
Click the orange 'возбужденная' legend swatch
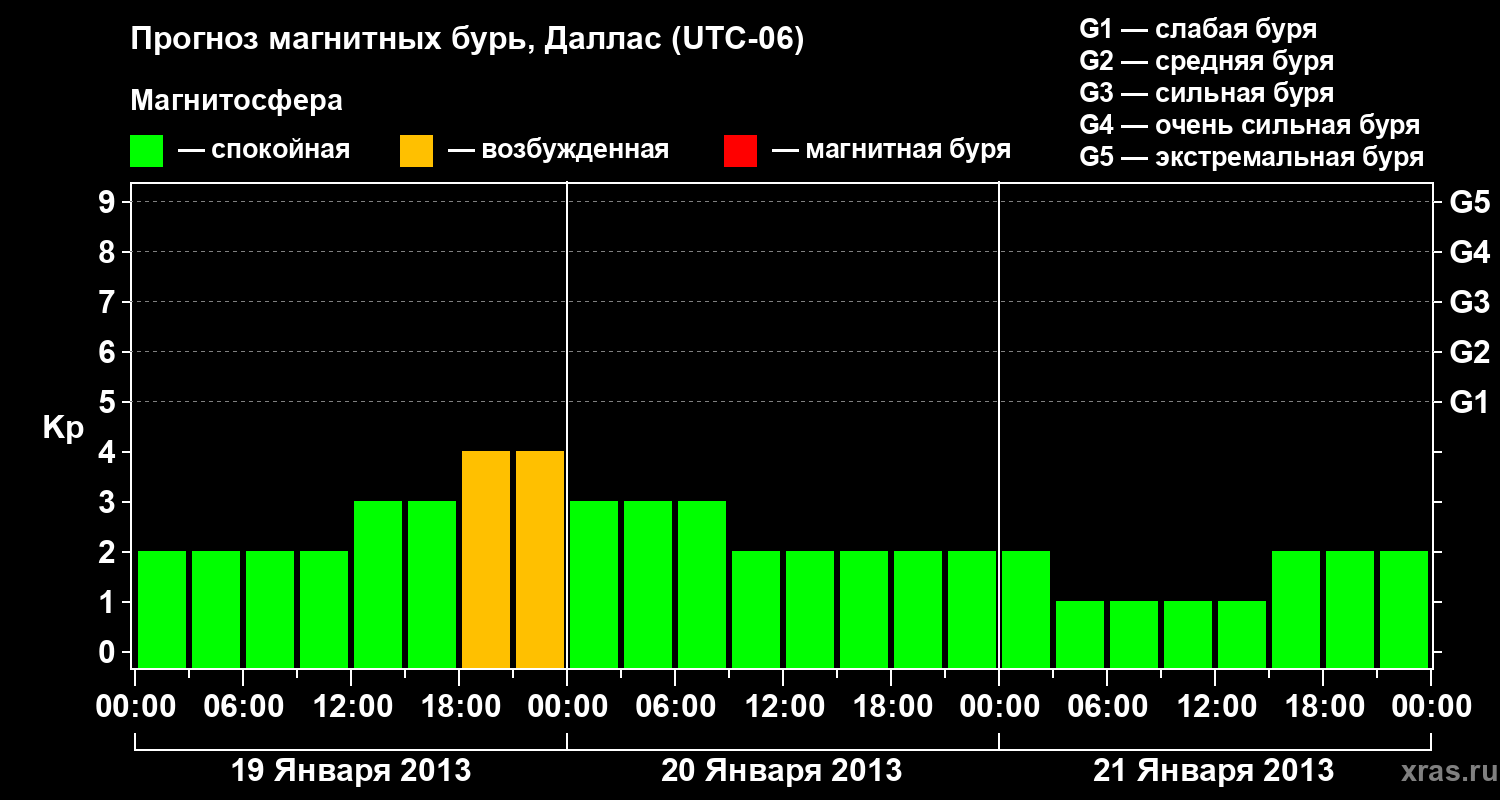pyautogui.click(x=416, y=151)
